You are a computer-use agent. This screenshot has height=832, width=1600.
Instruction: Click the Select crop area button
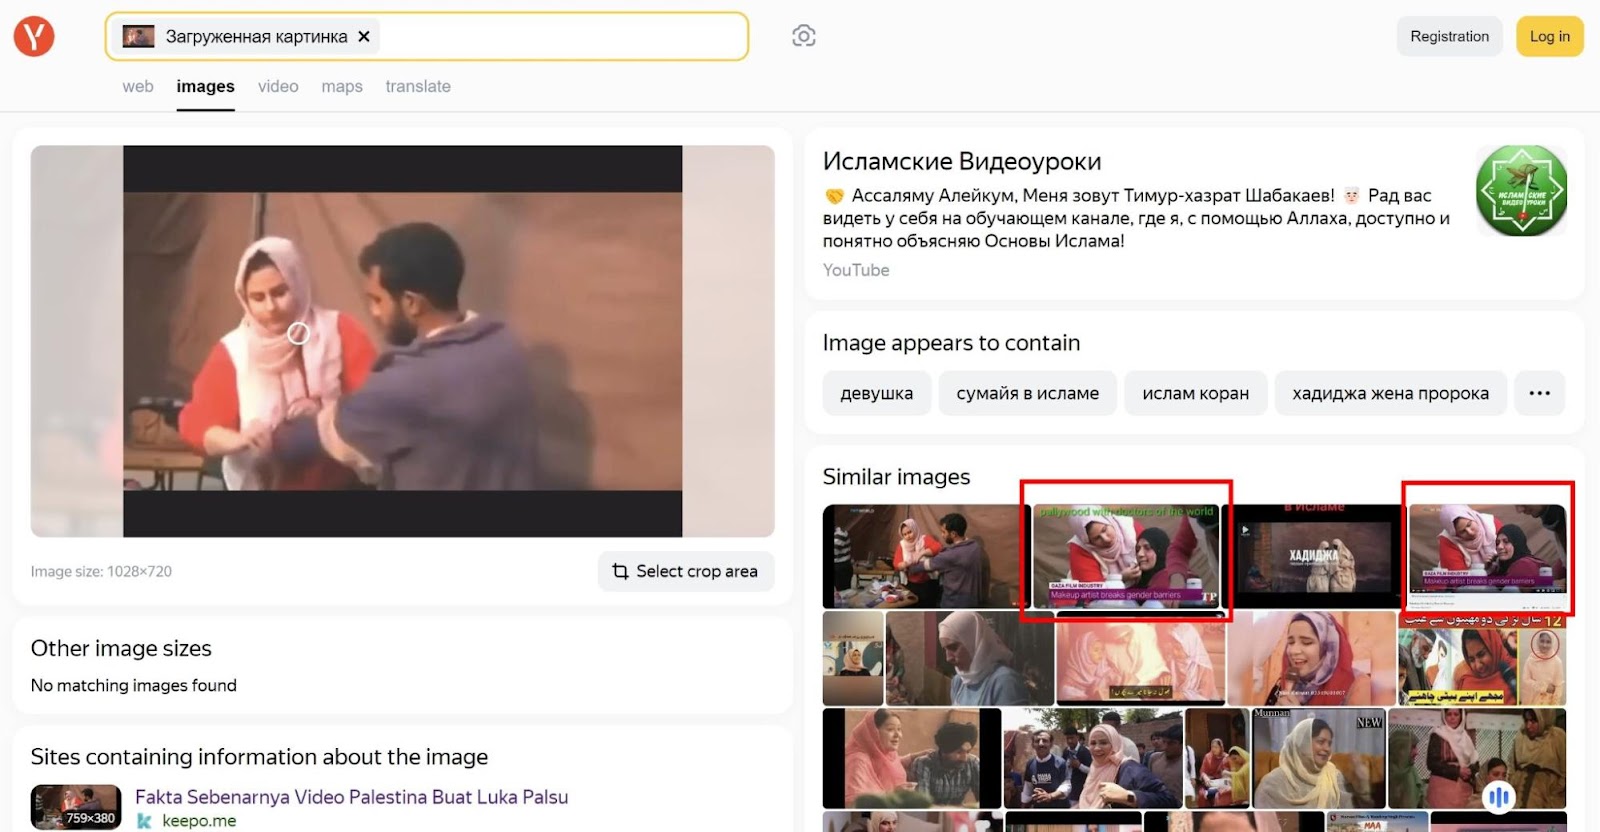point(686,571)
